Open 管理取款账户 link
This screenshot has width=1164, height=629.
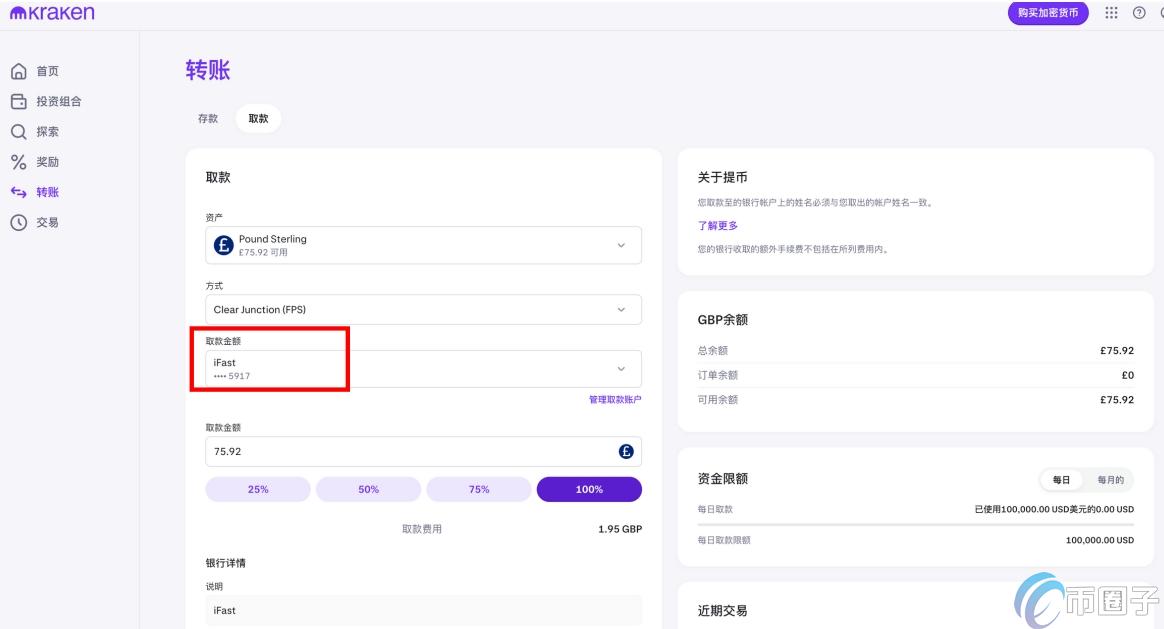click(x=613, y=398)
